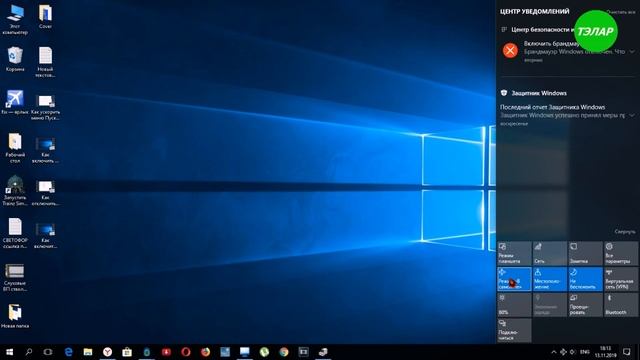
Task: Open taskbar search magnifier
Action: click(x=29, y=352)
